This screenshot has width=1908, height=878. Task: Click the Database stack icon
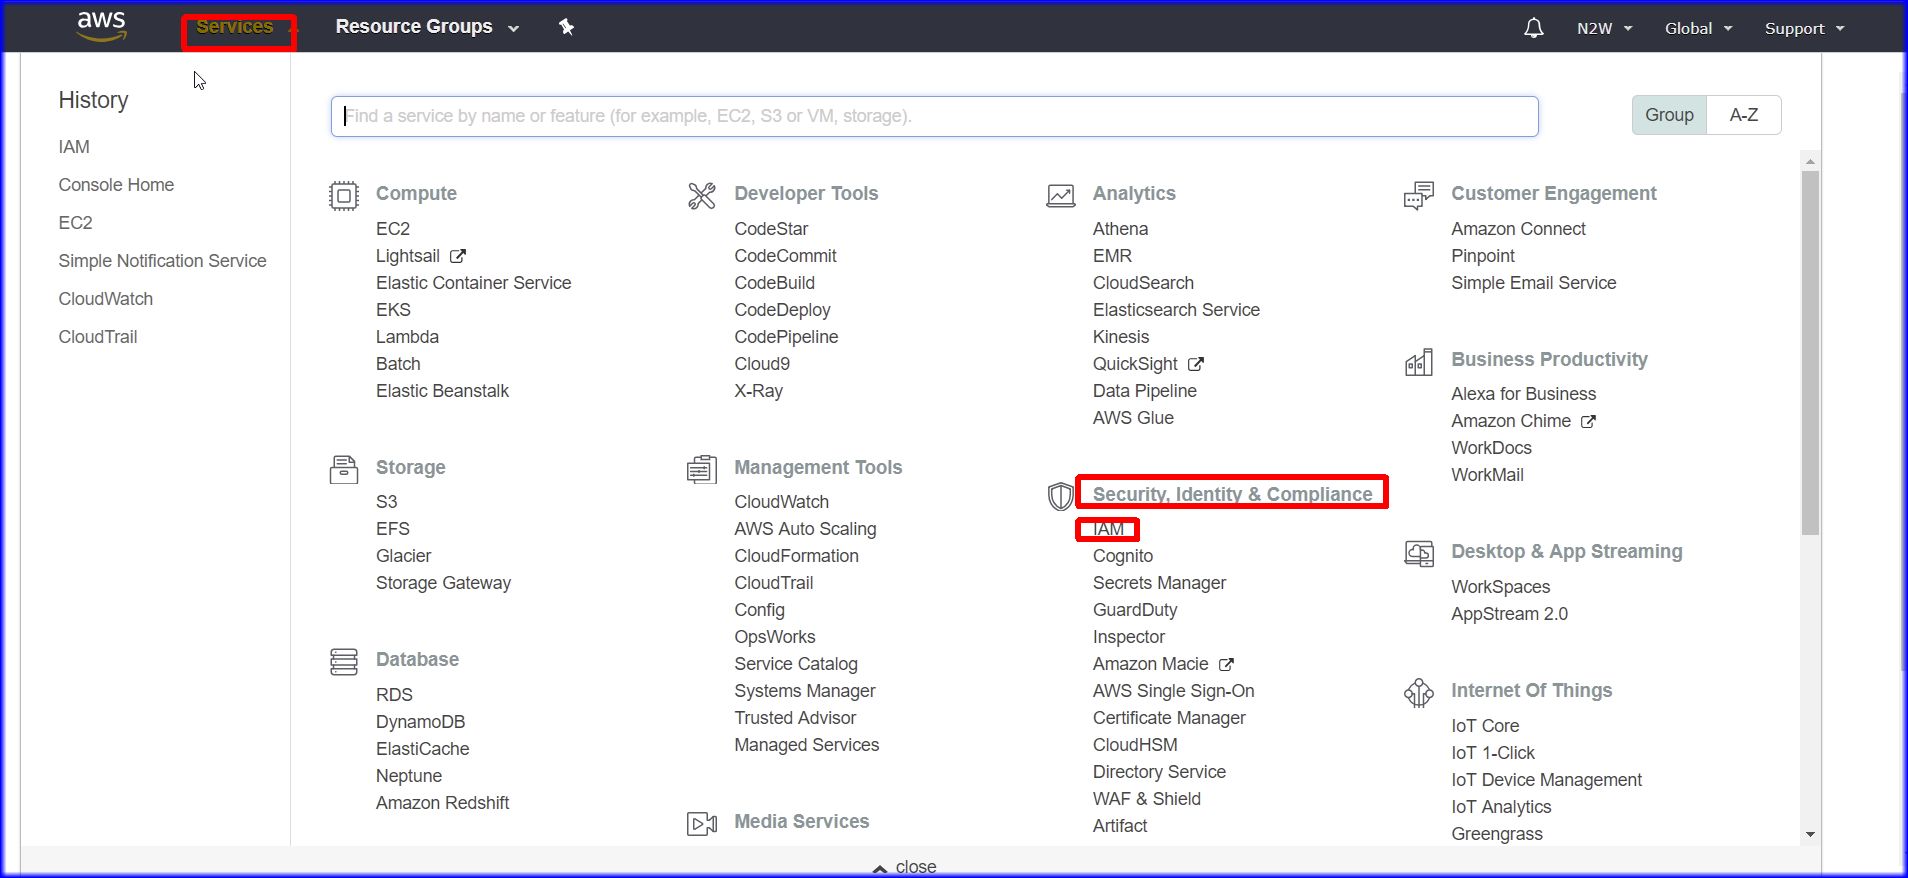tap(344, 661)
